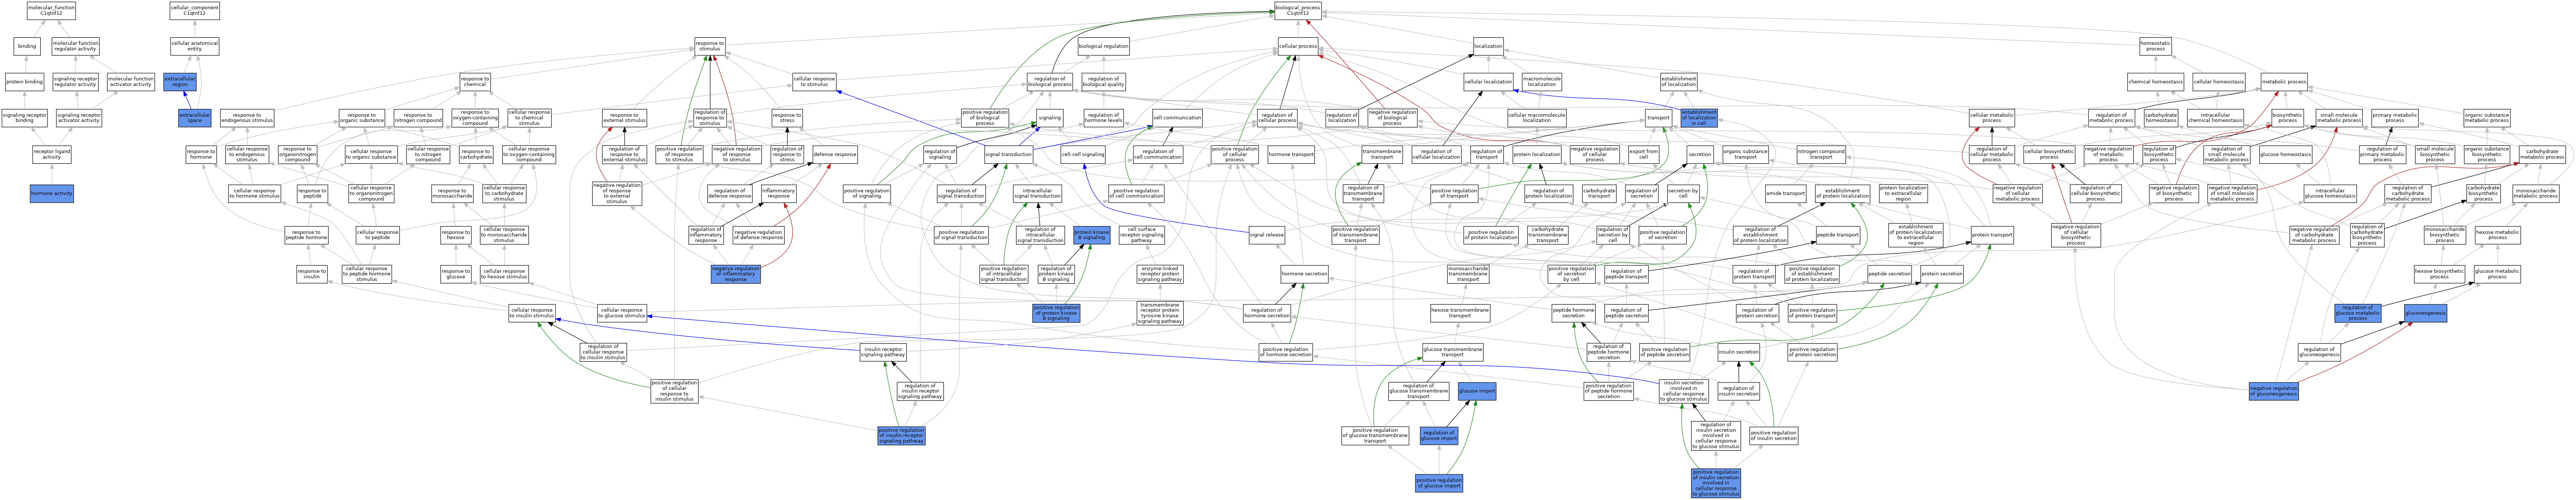This screenshot has height=500, width=2576.
Task: Select the blue 'extracellular space' node
Action: click(x=195, y=118)
